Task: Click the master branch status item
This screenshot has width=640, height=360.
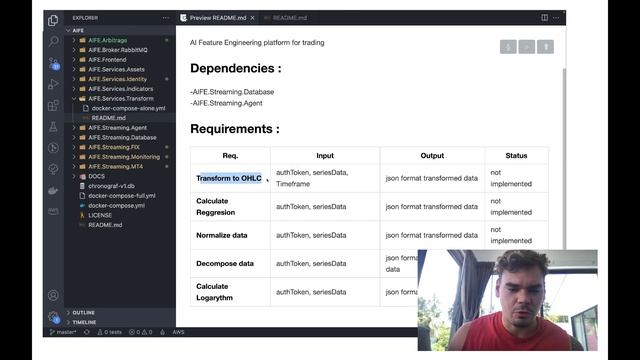Action: 62,332
